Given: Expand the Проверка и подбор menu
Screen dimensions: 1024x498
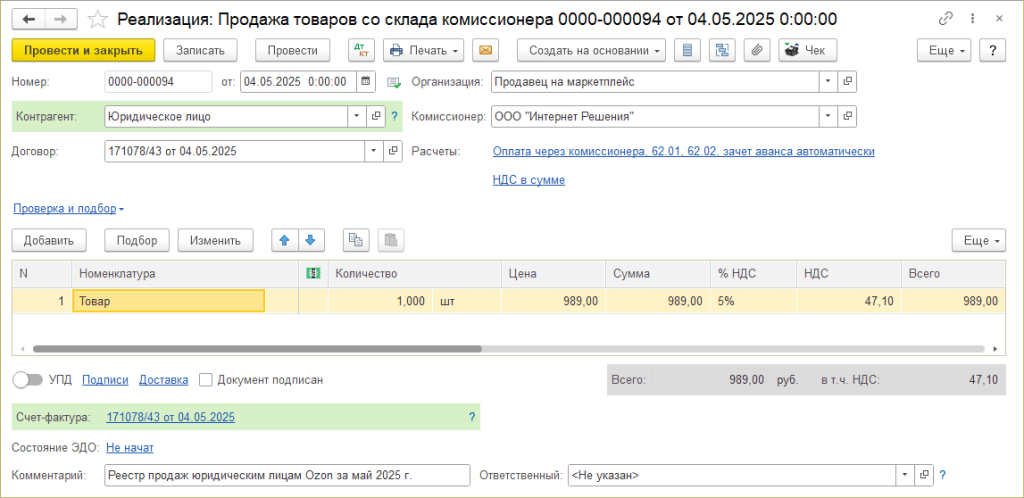Looking at the screenshot, I should 68,209.
